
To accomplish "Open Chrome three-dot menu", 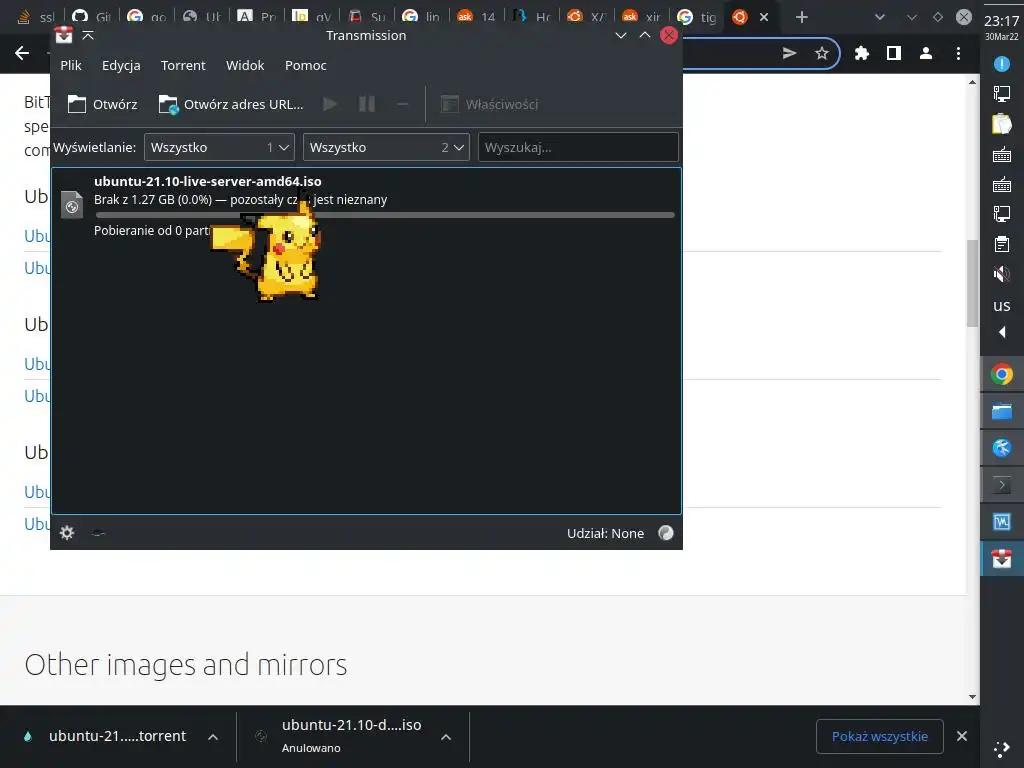I will pos(958,54).
